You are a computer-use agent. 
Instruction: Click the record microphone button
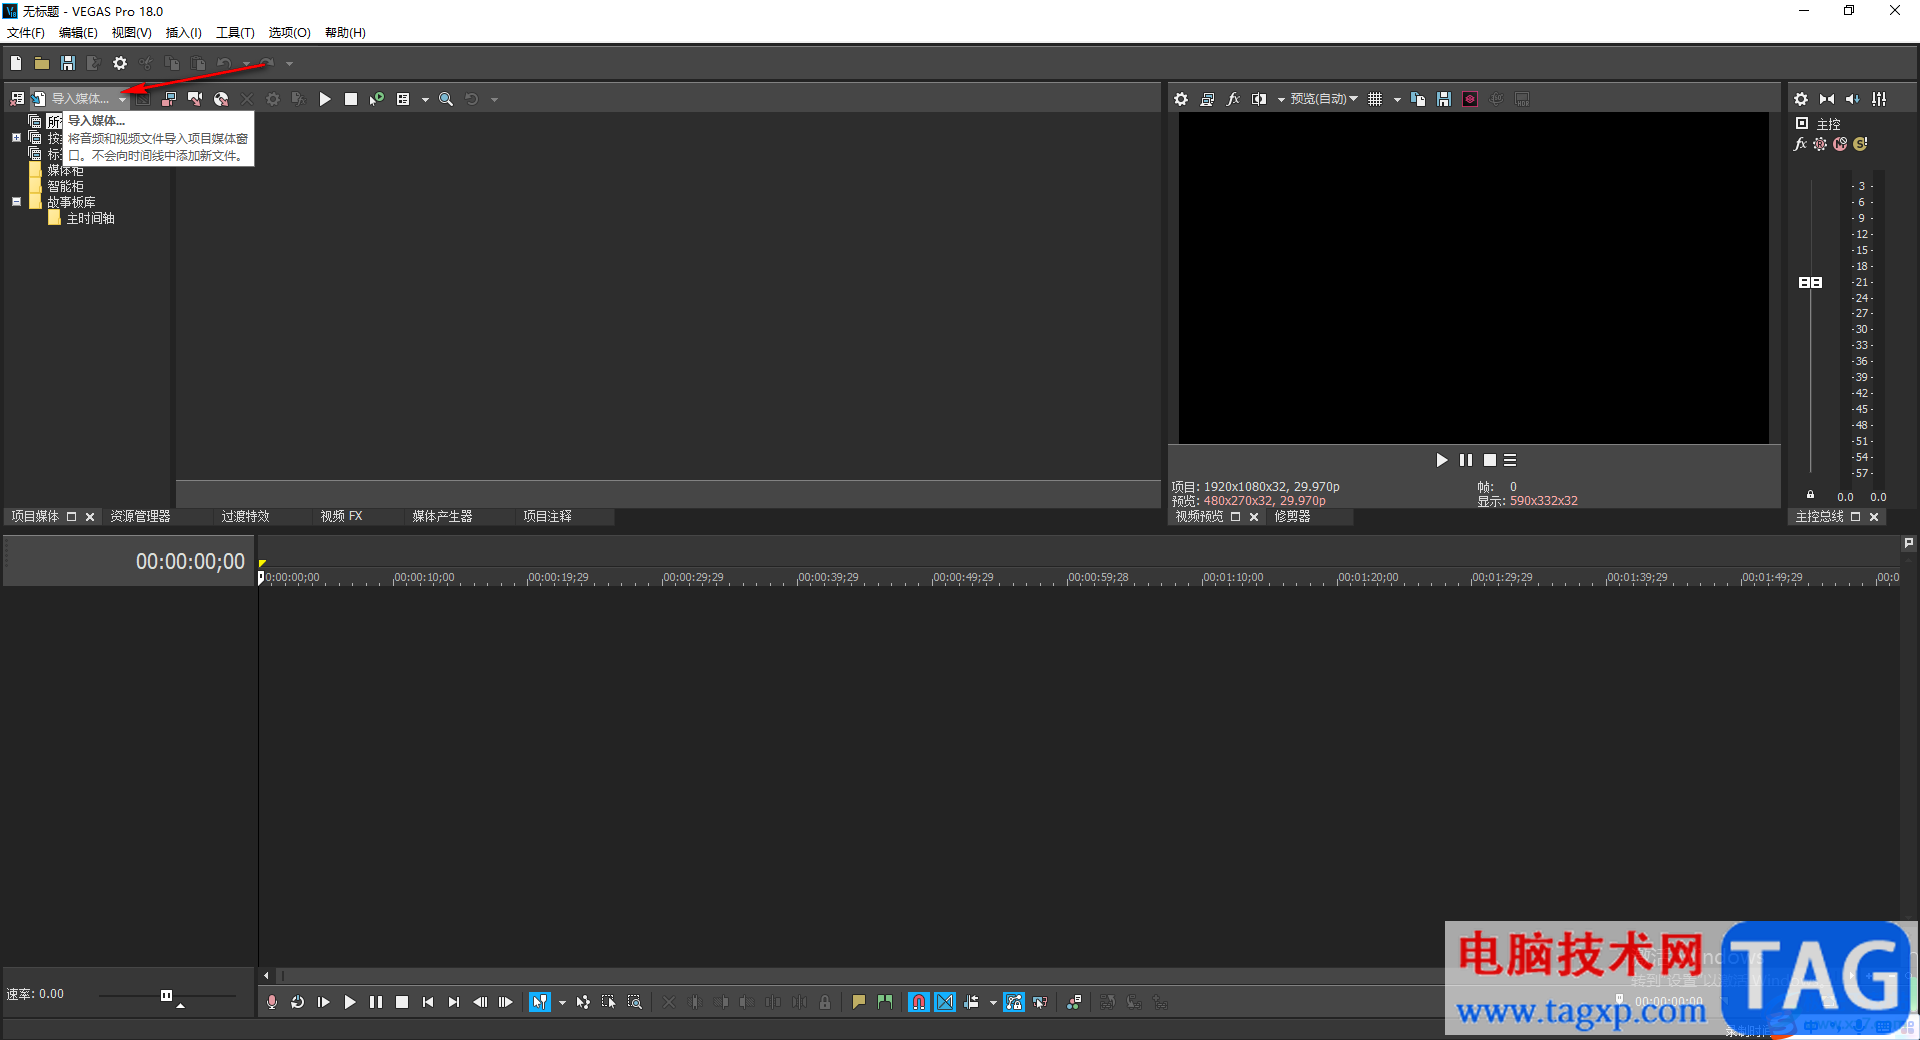click(x=272, y=1002)
